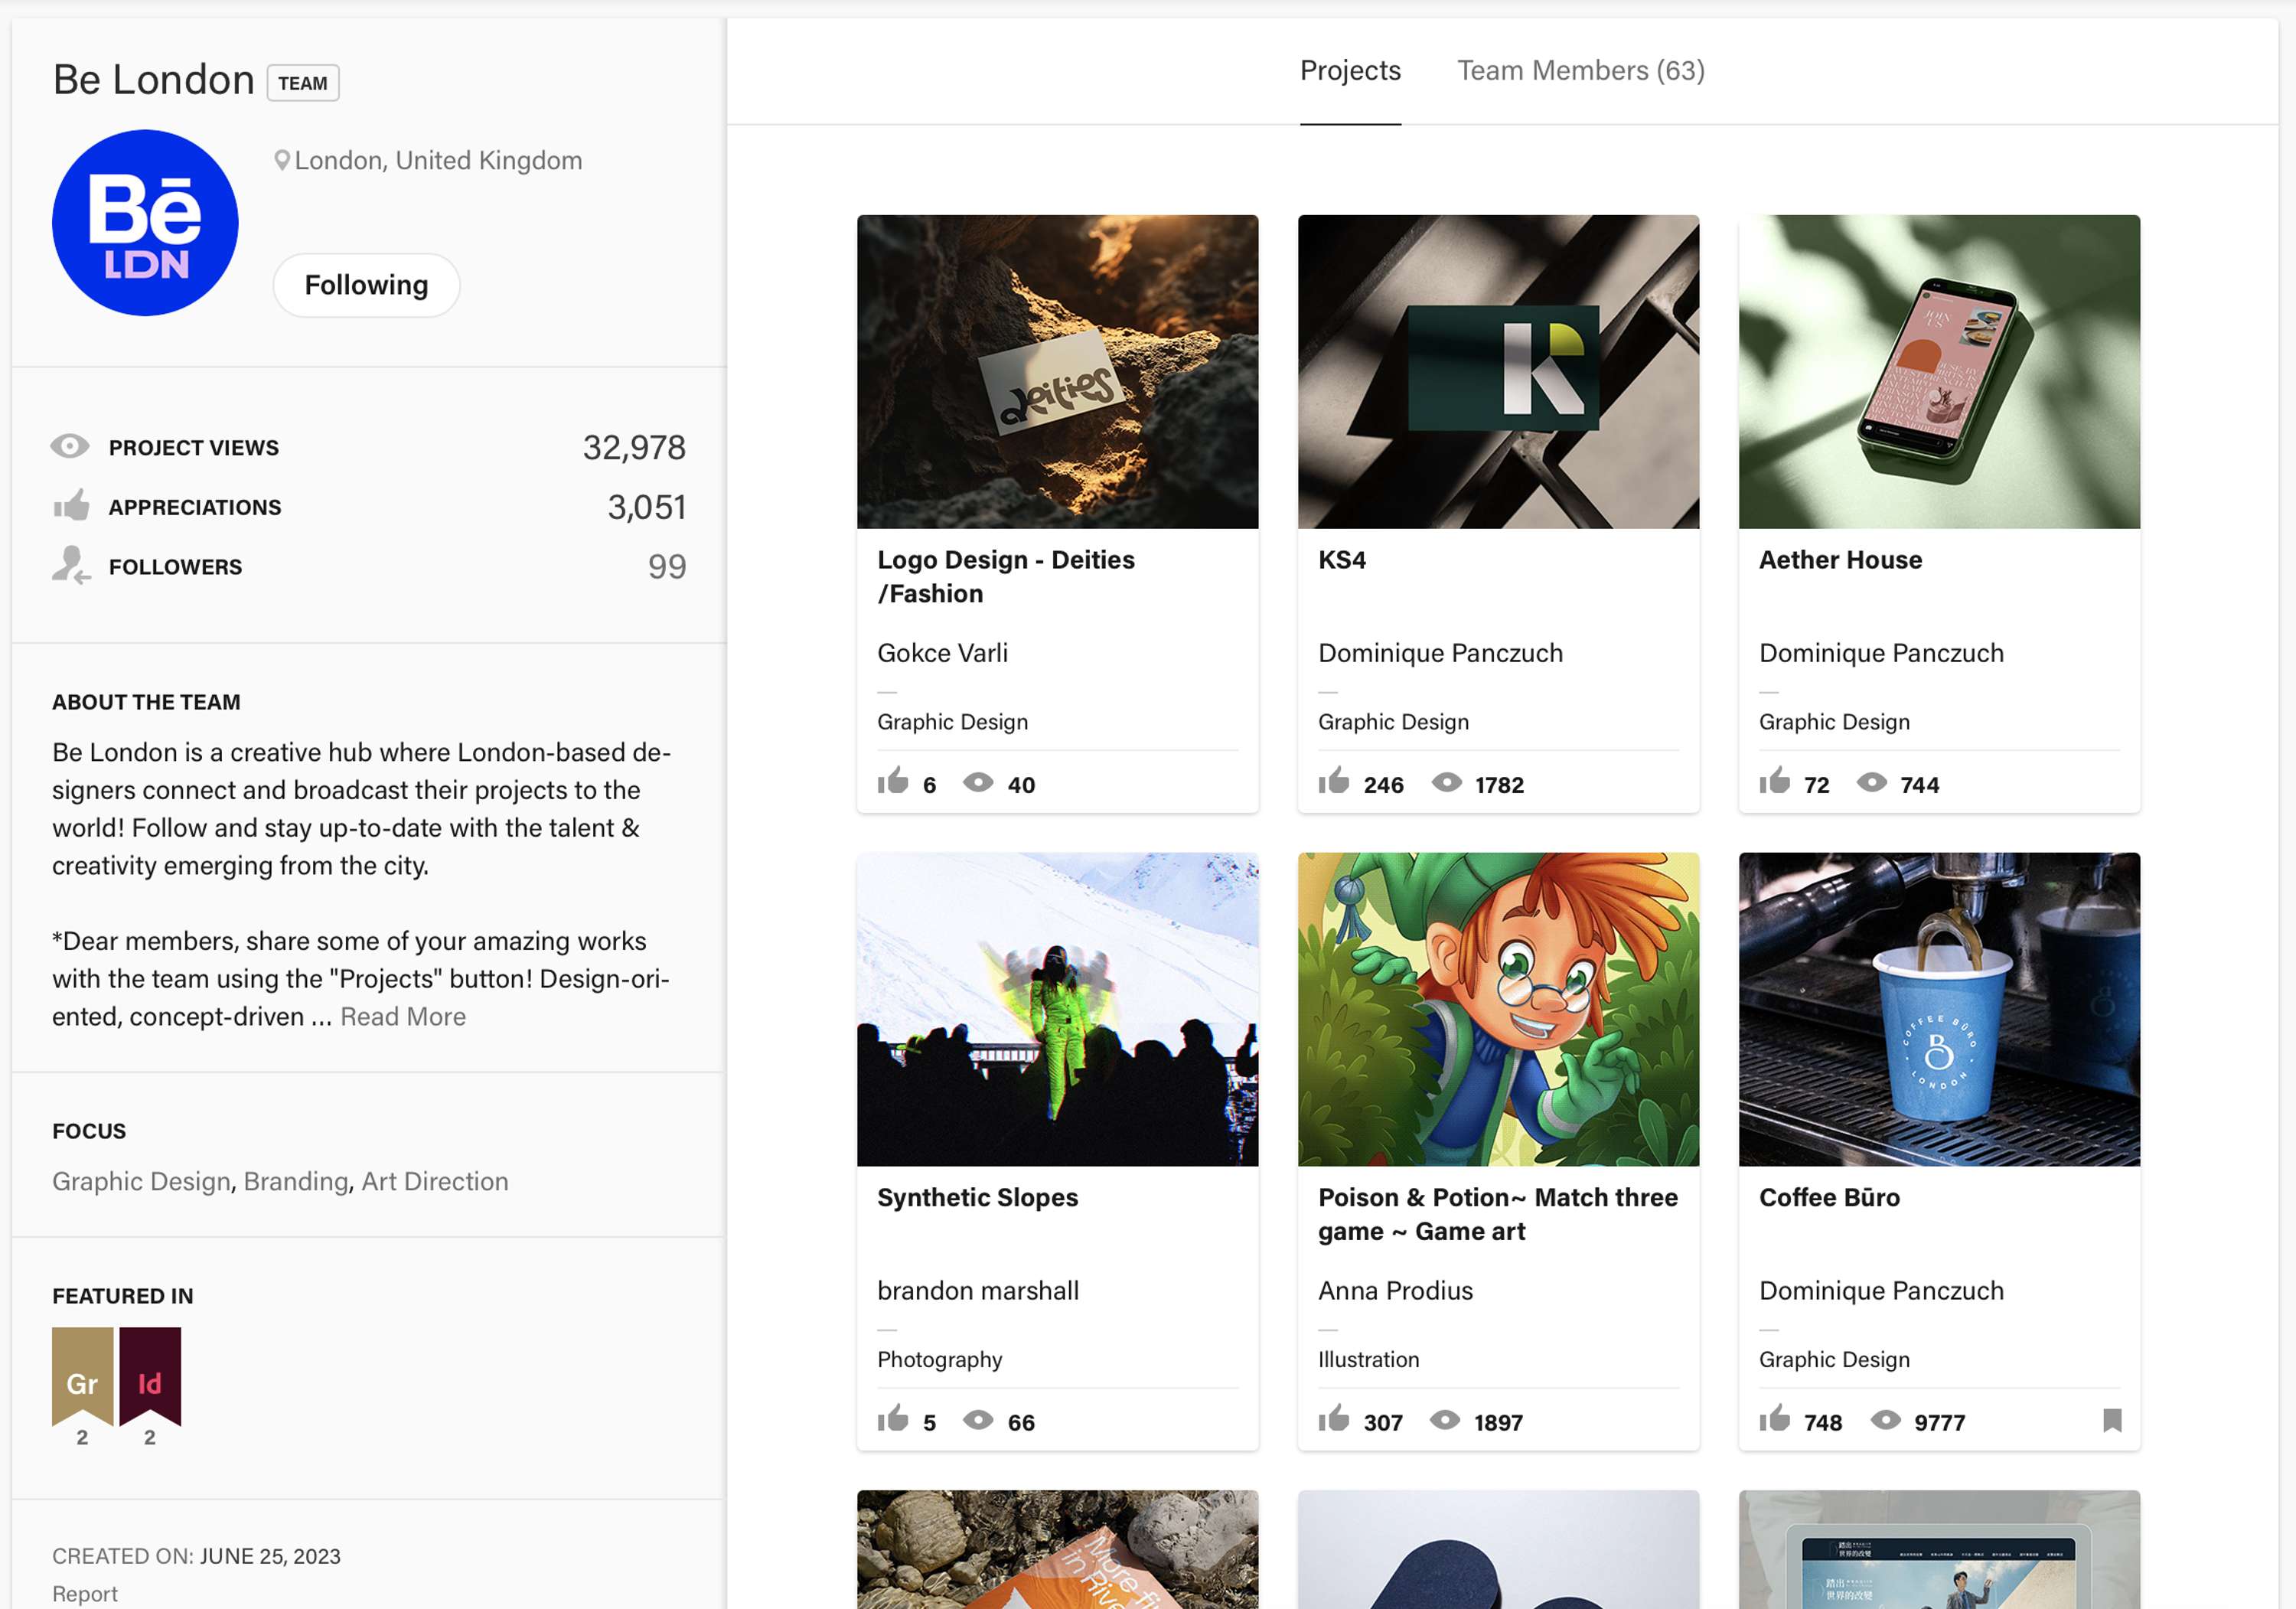
Task: Click Graphic Design category on Coffee Būro card
Action: [1834, 1360]
